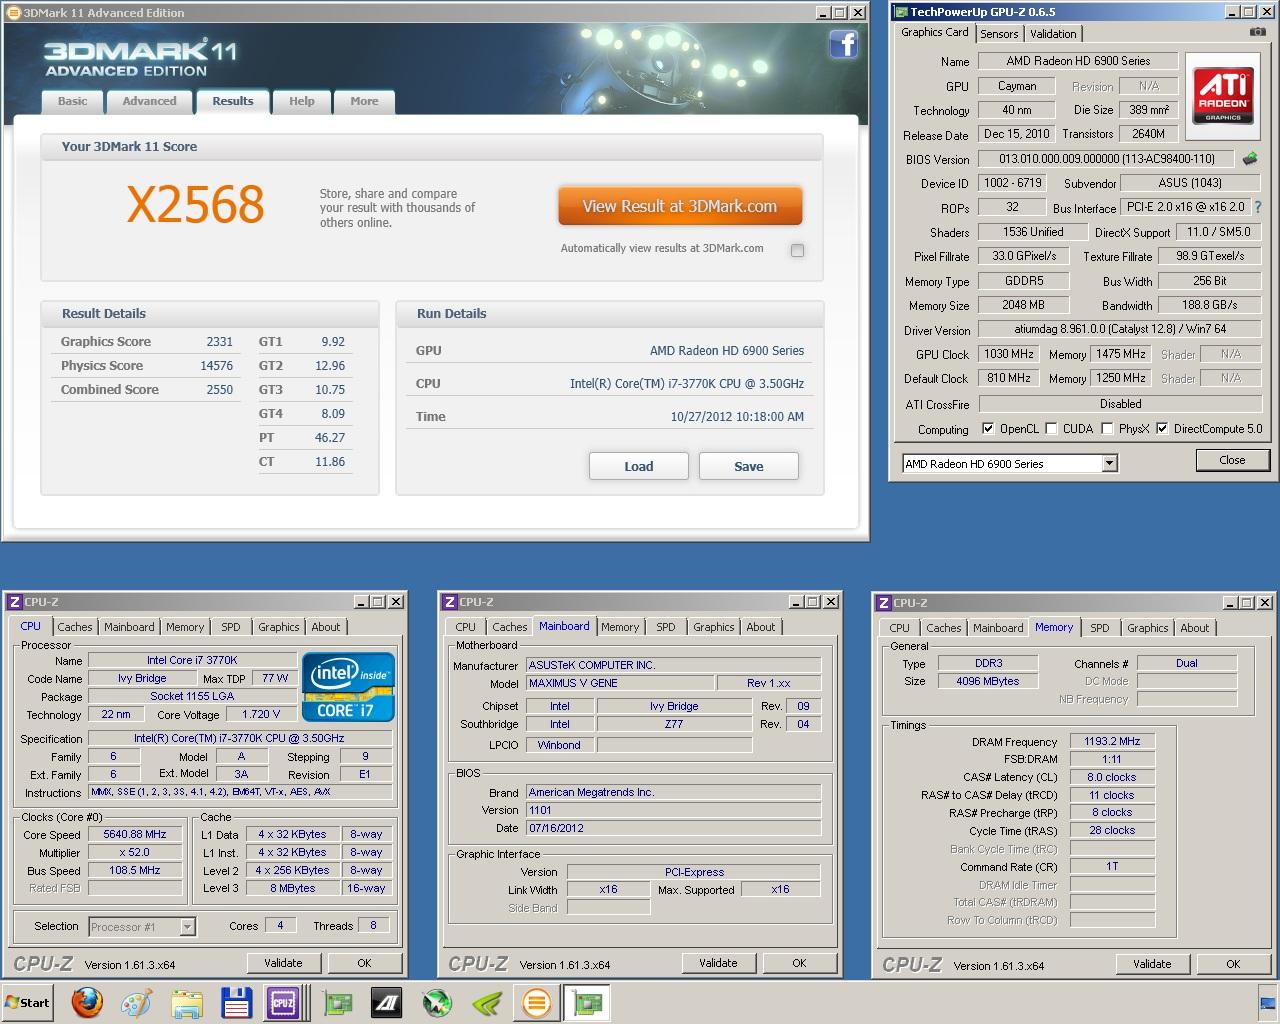Click the Load button in Run Details

coord(639,466)
